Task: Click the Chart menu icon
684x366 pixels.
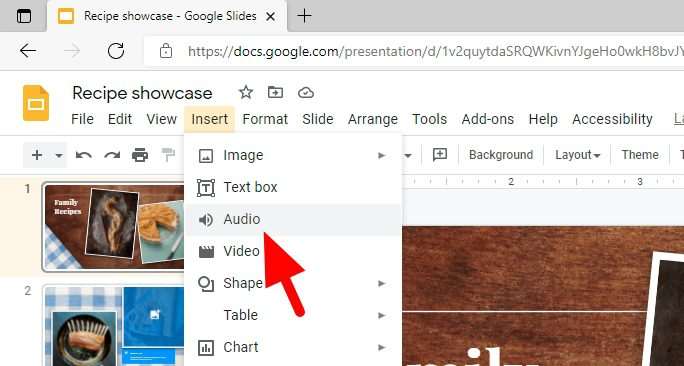Action: (206, 348)
